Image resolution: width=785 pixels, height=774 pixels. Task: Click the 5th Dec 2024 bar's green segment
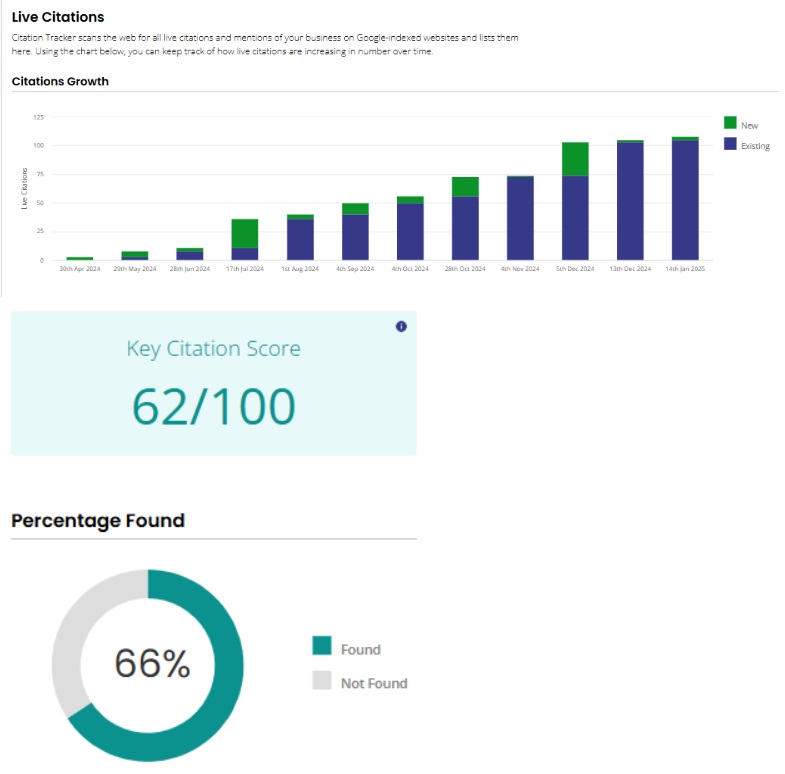tap(575, 159)
